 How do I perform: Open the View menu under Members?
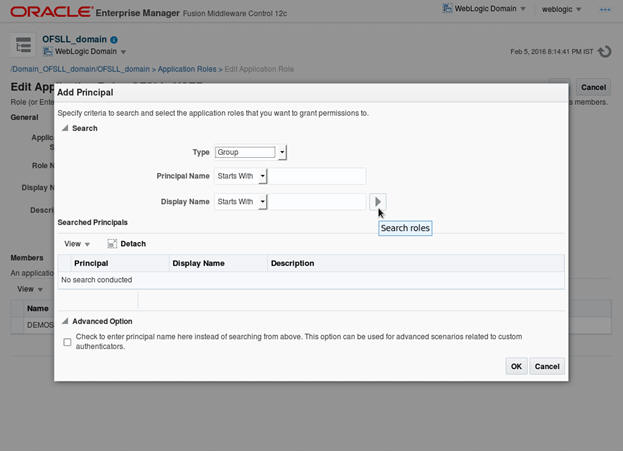(30, 289)
